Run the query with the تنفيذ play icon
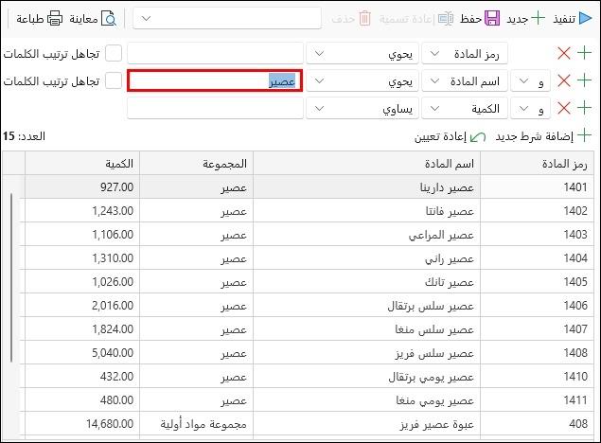The width and height of the screenshot is (601, 443). tap(585, 18)
